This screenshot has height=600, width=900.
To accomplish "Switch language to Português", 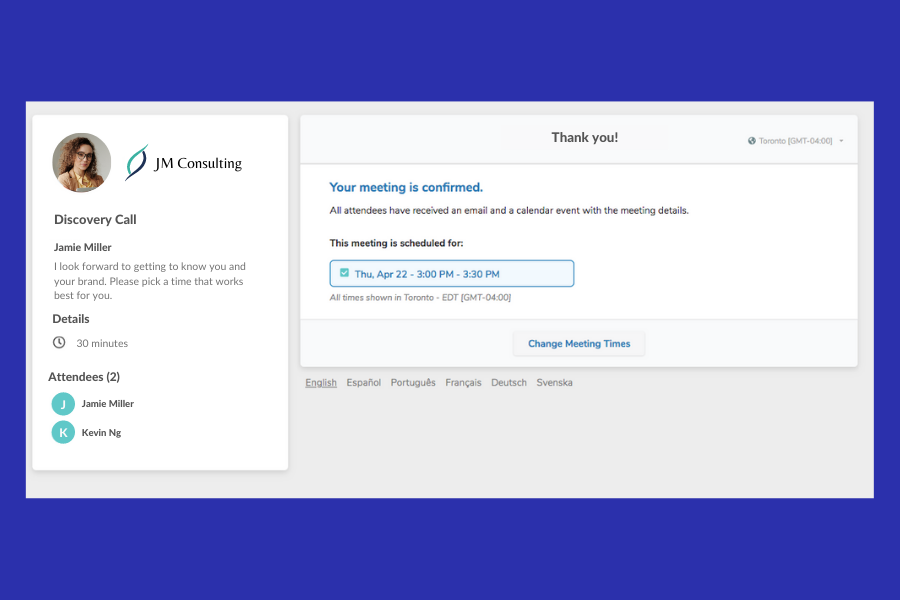I will click(413, 382).
